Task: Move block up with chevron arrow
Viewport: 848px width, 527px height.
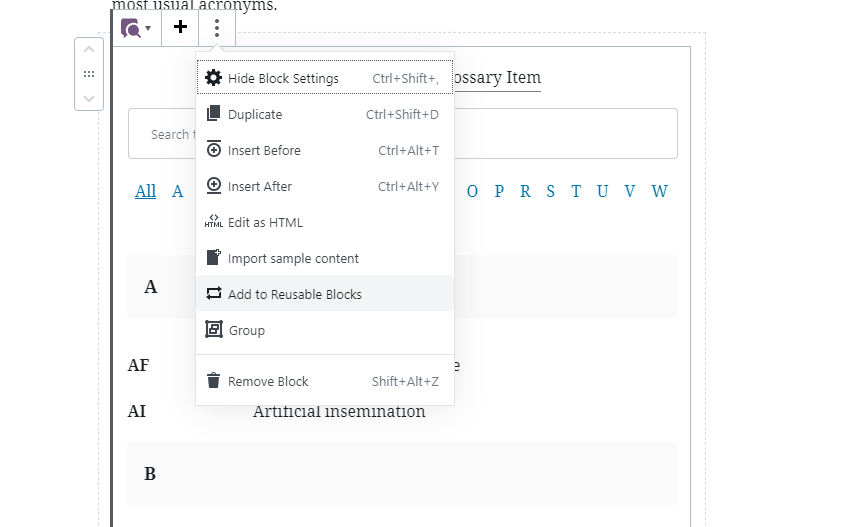Action: 89,50
